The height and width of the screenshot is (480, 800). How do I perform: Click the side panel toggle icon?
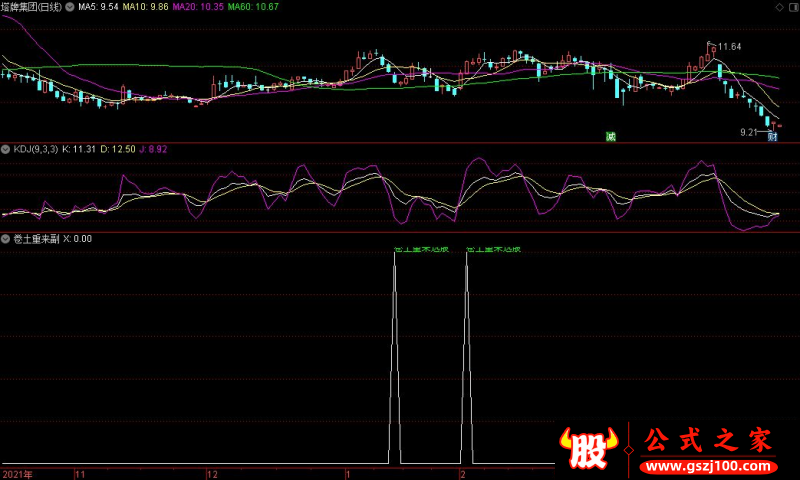(793, 7)
